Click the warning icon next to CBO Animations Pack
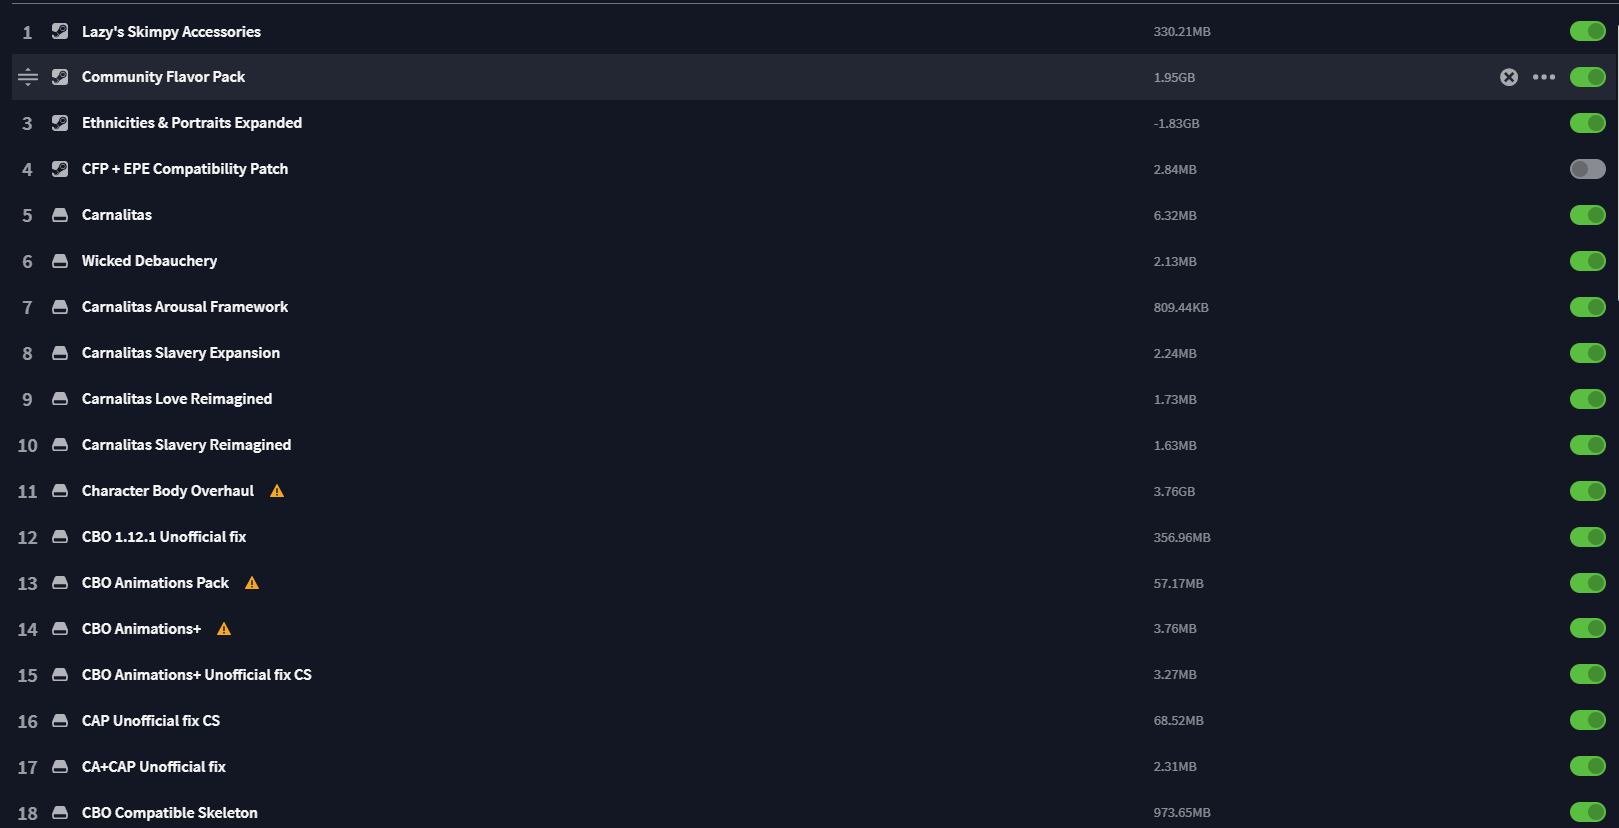The width and height of the screenshot is (1619, 828). [x=252, y=583]
